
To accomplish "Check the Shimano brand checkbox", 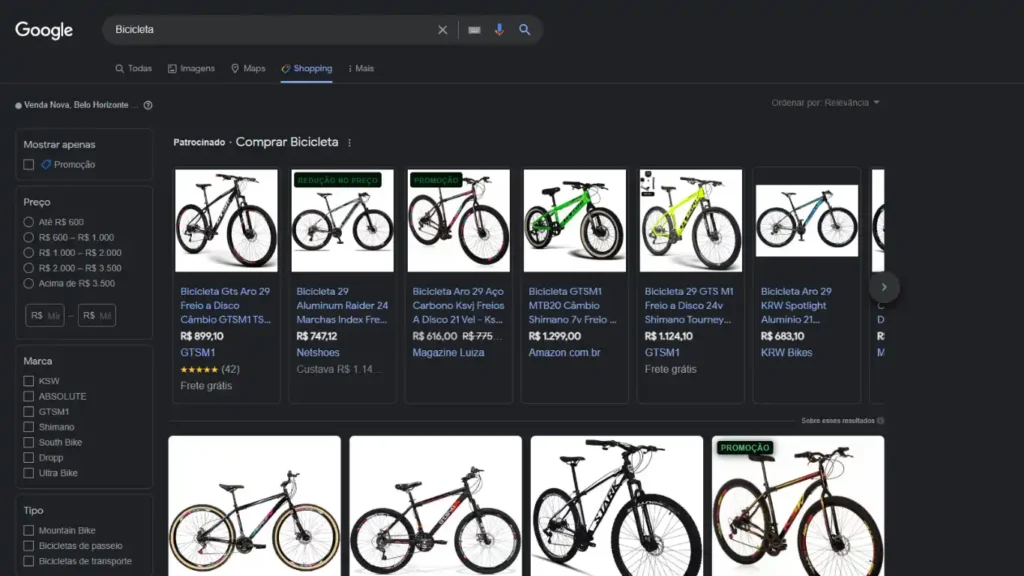I will pos(29,427).
